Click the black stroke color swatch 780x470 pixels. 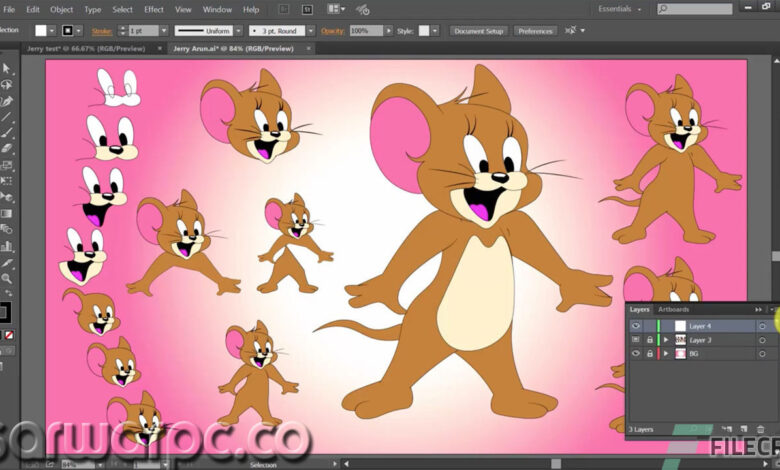coord(68,30)
